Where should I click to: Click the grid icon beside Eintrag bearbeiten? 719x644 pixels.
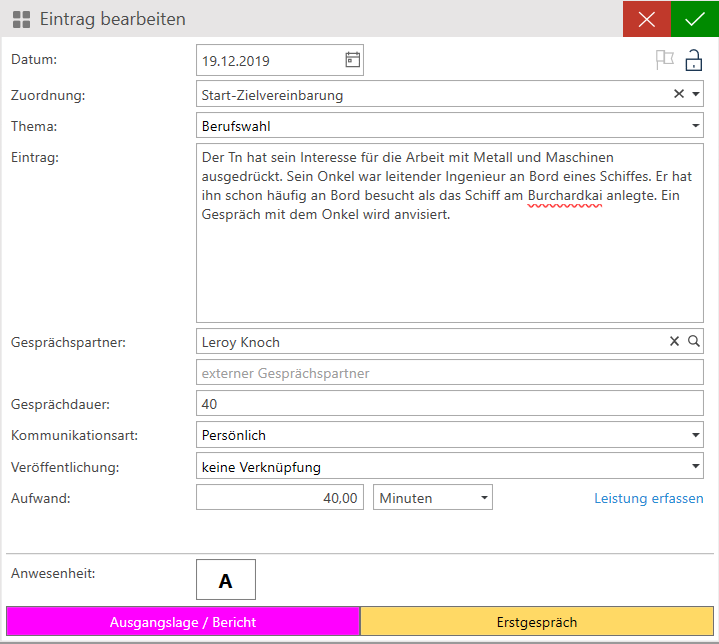pyautogui.click(x=21, y=19)
